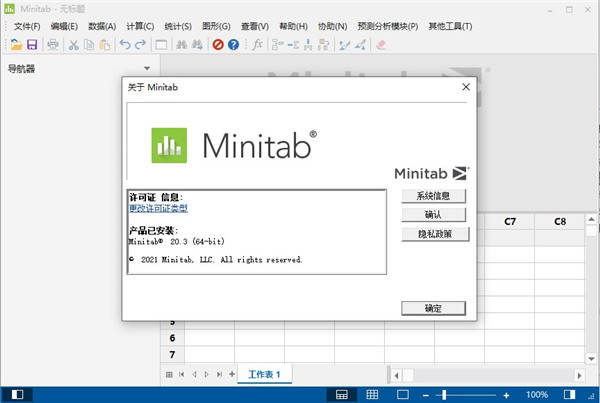Save the project with the floppy disk icon
This screenshot has height=403, width=600.
(x=32, y=45)
